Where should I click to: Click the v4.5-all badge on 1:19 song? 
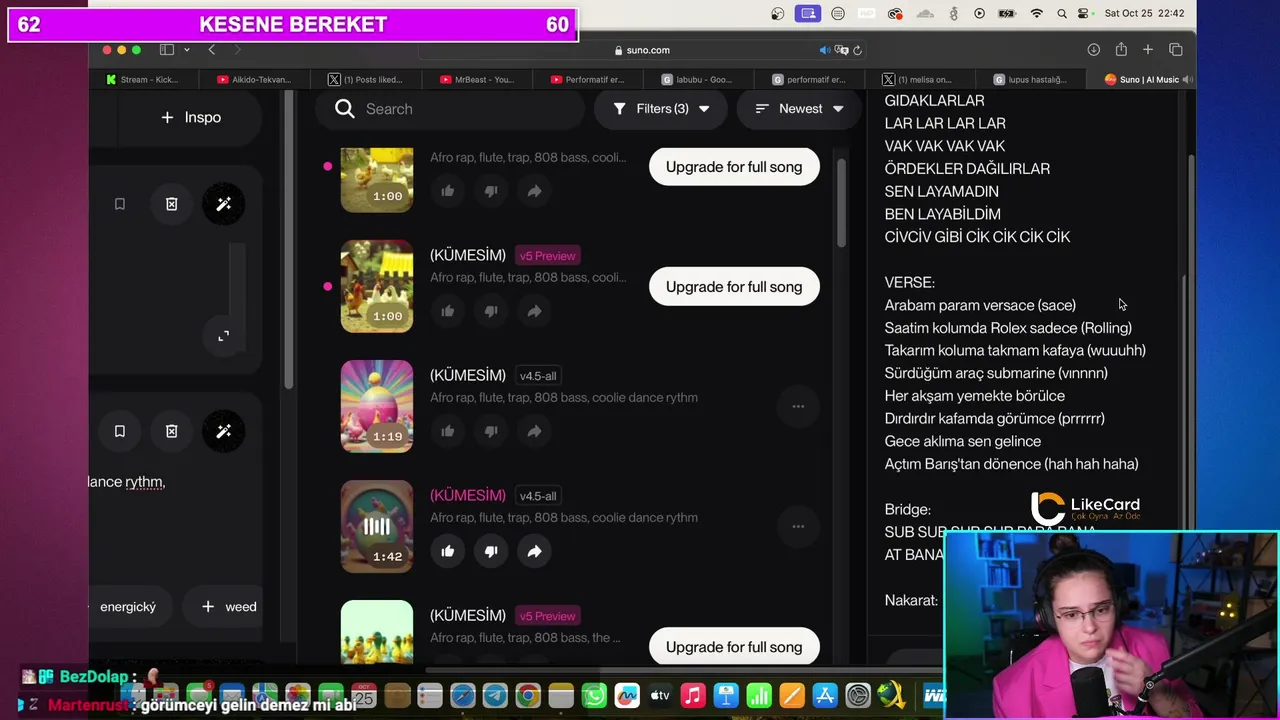(538, 376)
